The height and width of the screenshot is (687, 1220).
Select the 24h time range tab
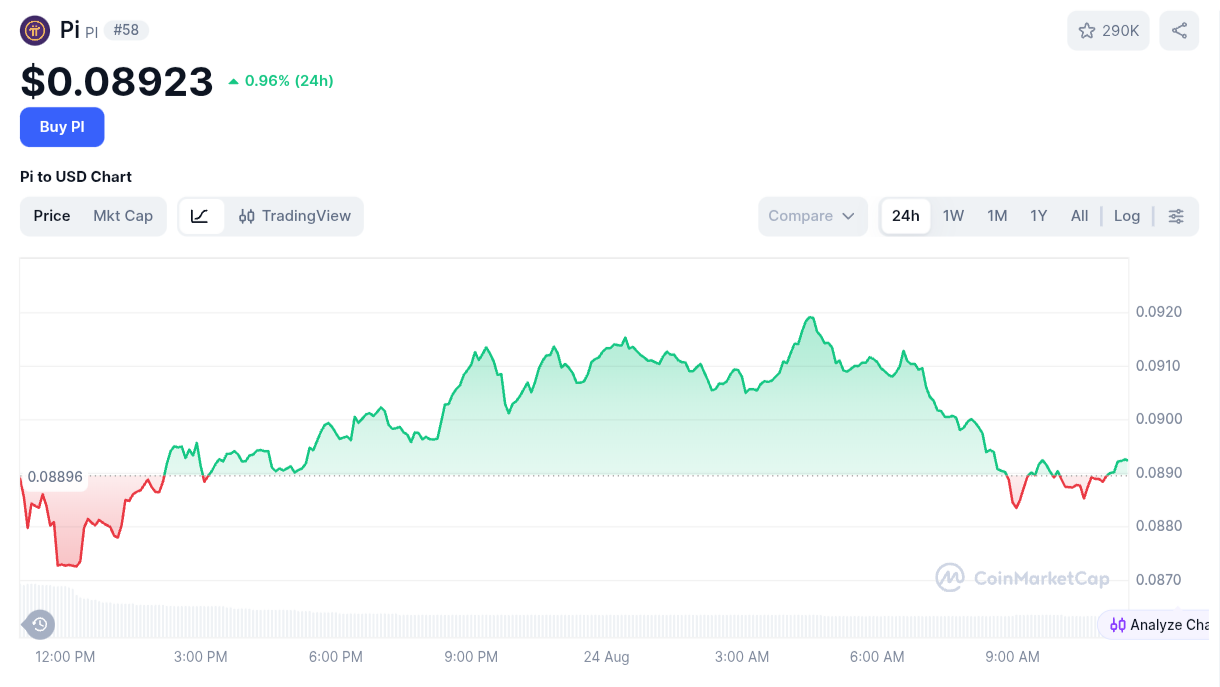click(906, 216)
